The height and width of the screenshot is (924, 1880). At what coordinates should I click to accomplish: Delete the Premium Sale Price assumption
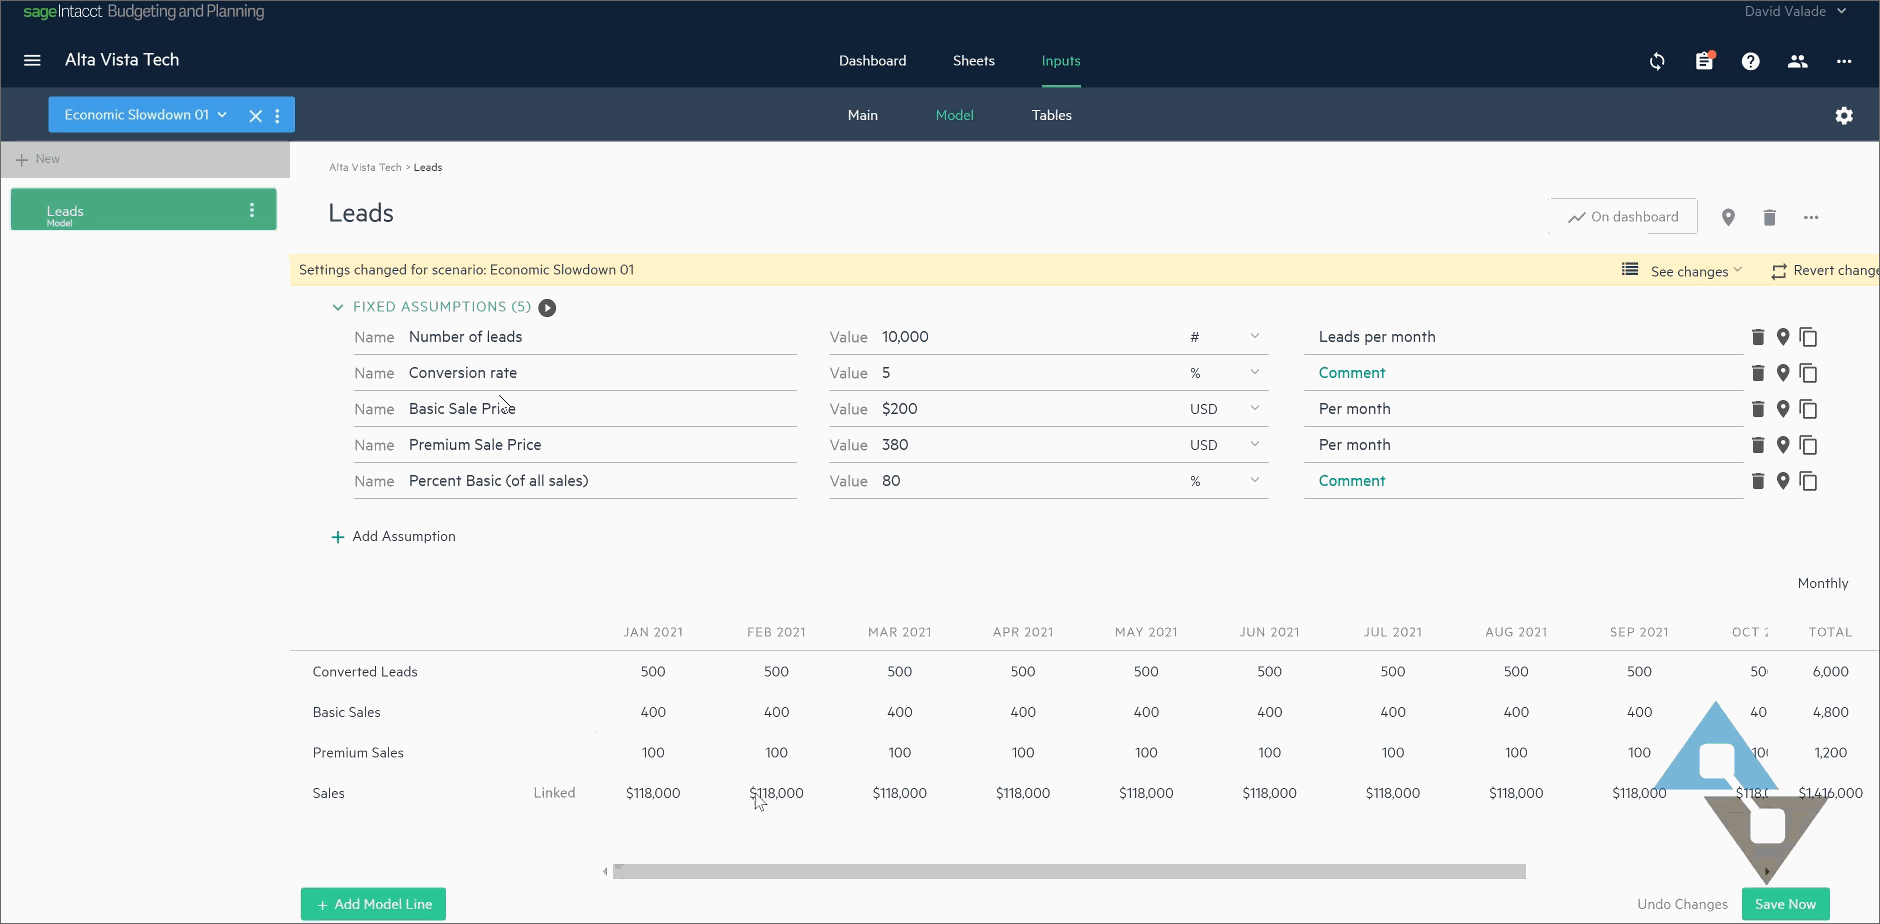coord(1758,445)
